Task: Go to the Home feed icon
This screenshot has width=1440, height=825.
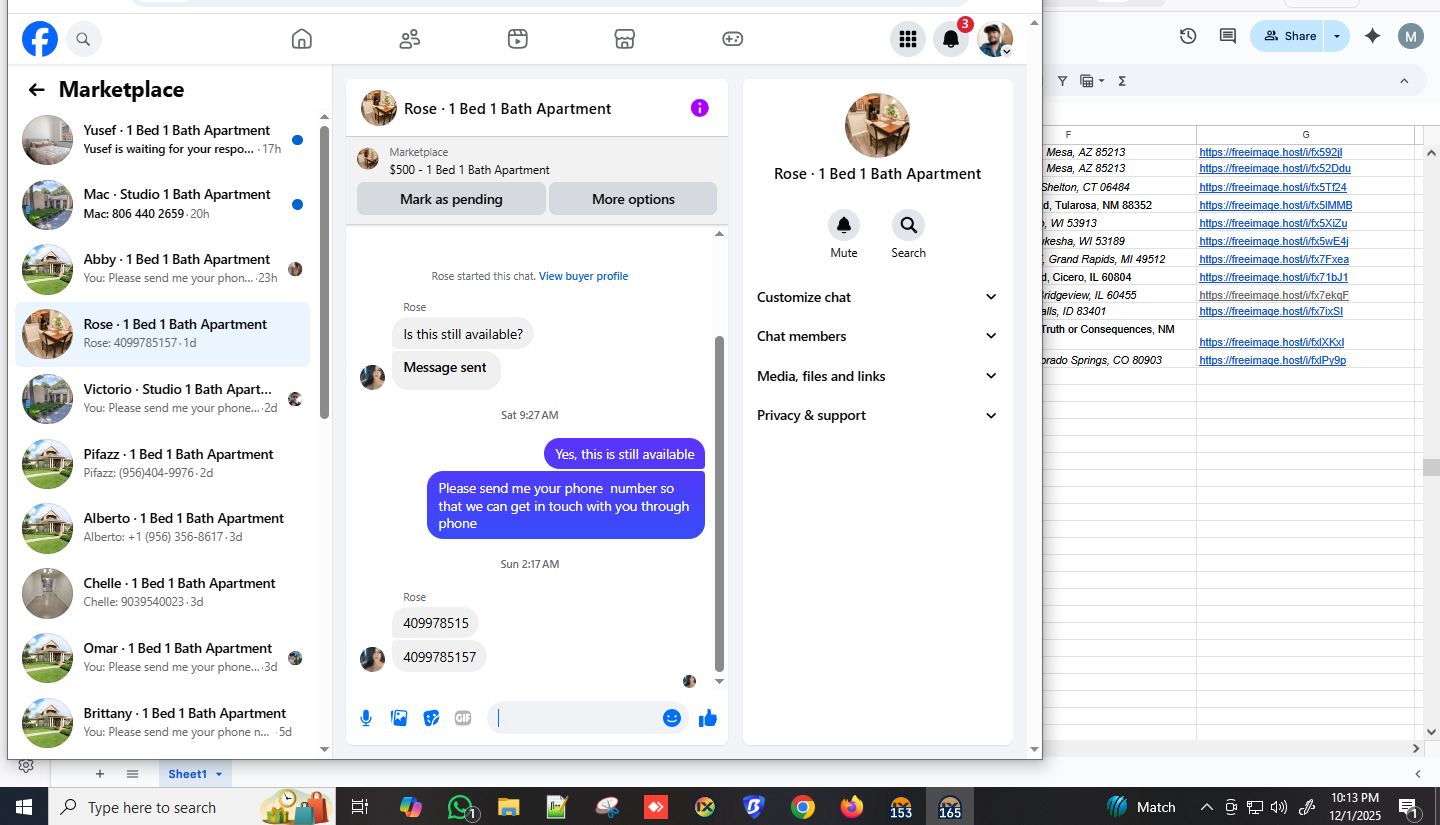Action: tap(301, 39)
